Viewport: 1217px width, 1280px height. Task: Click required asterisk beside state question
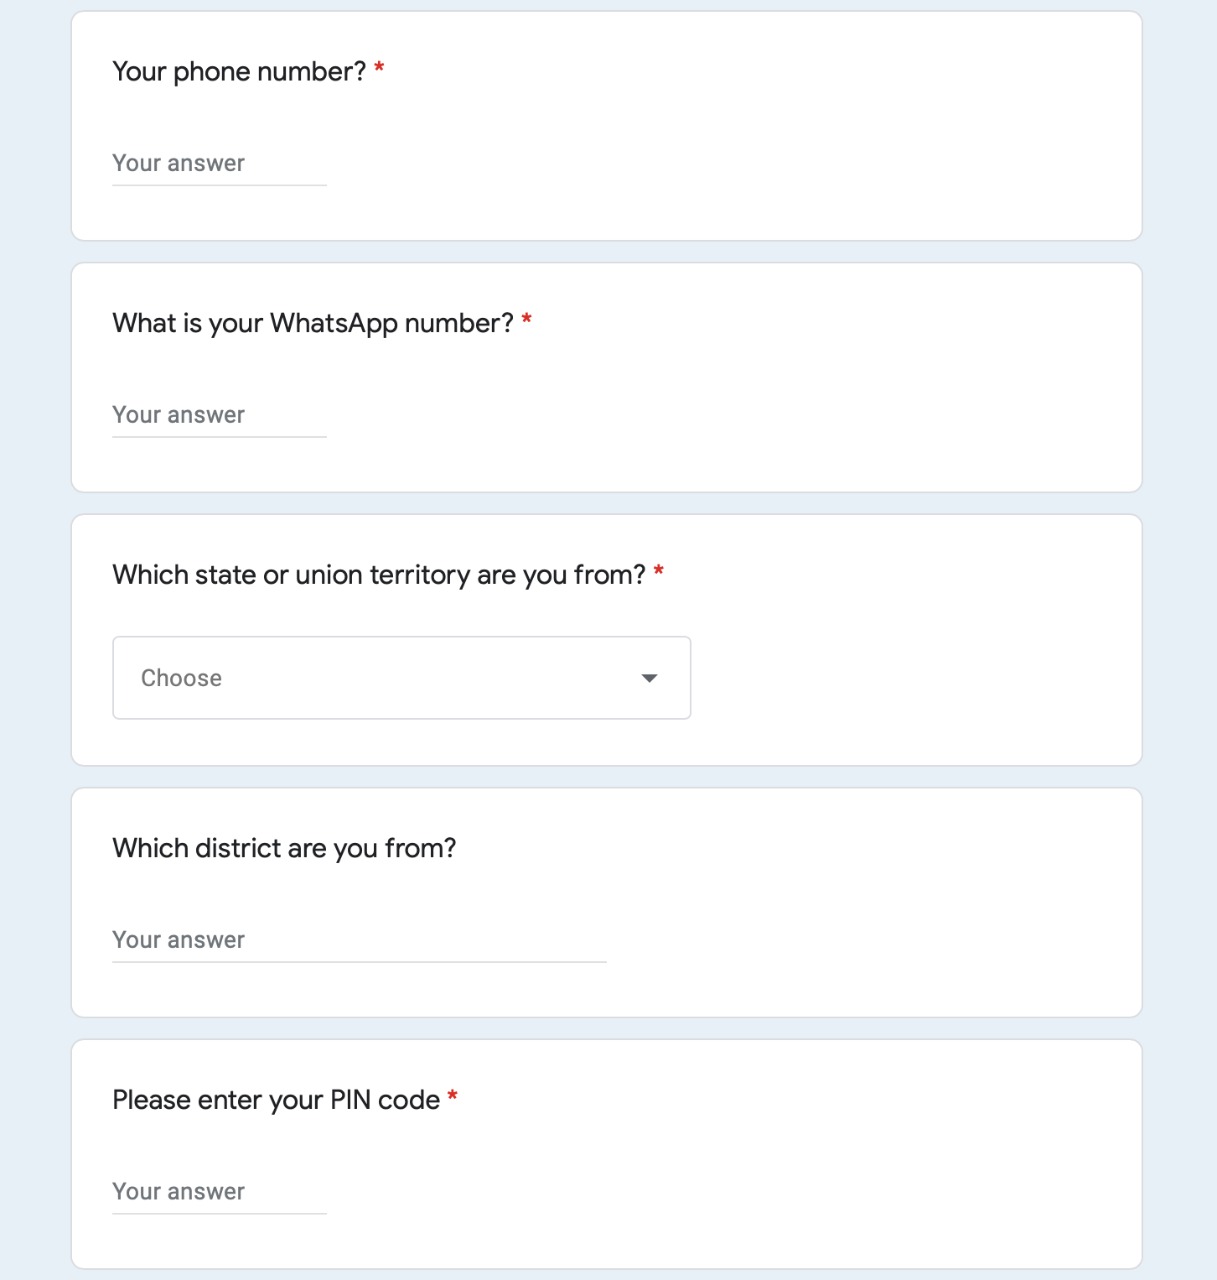tap(659, 572)
